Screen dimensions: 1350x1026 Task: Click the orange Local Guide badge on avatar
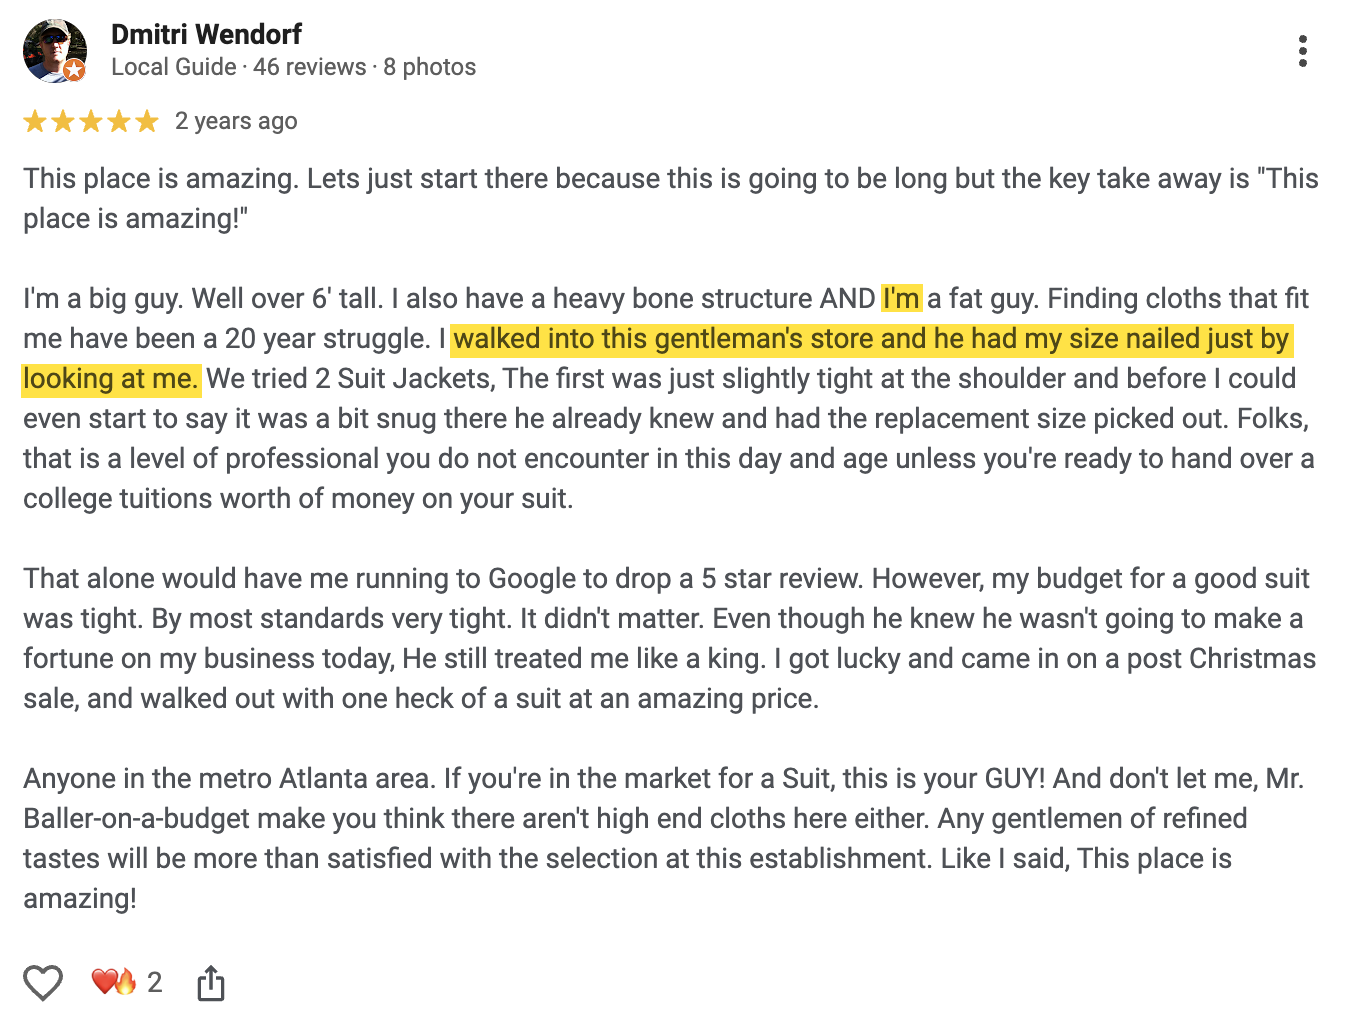point(74,70)
